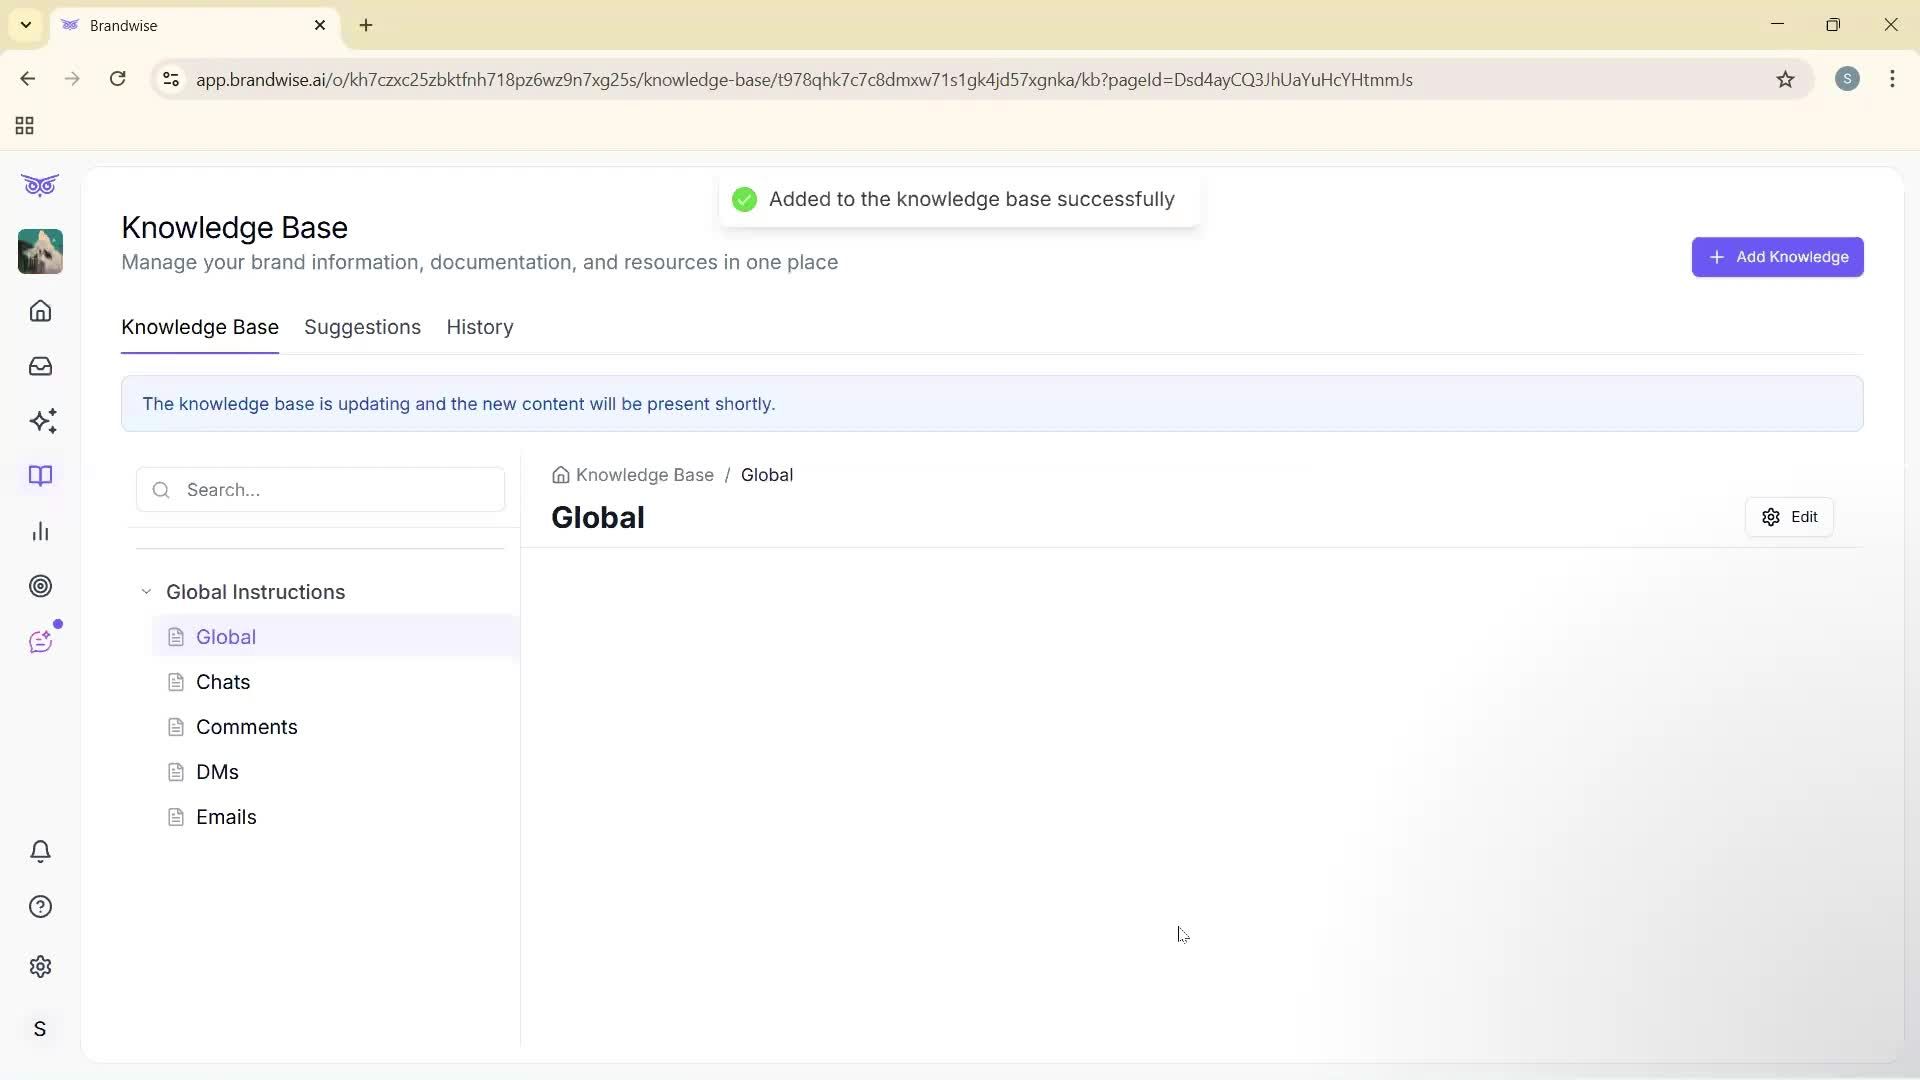
Task: View analytics via the bar chart icon
Action: coord(40,531)
